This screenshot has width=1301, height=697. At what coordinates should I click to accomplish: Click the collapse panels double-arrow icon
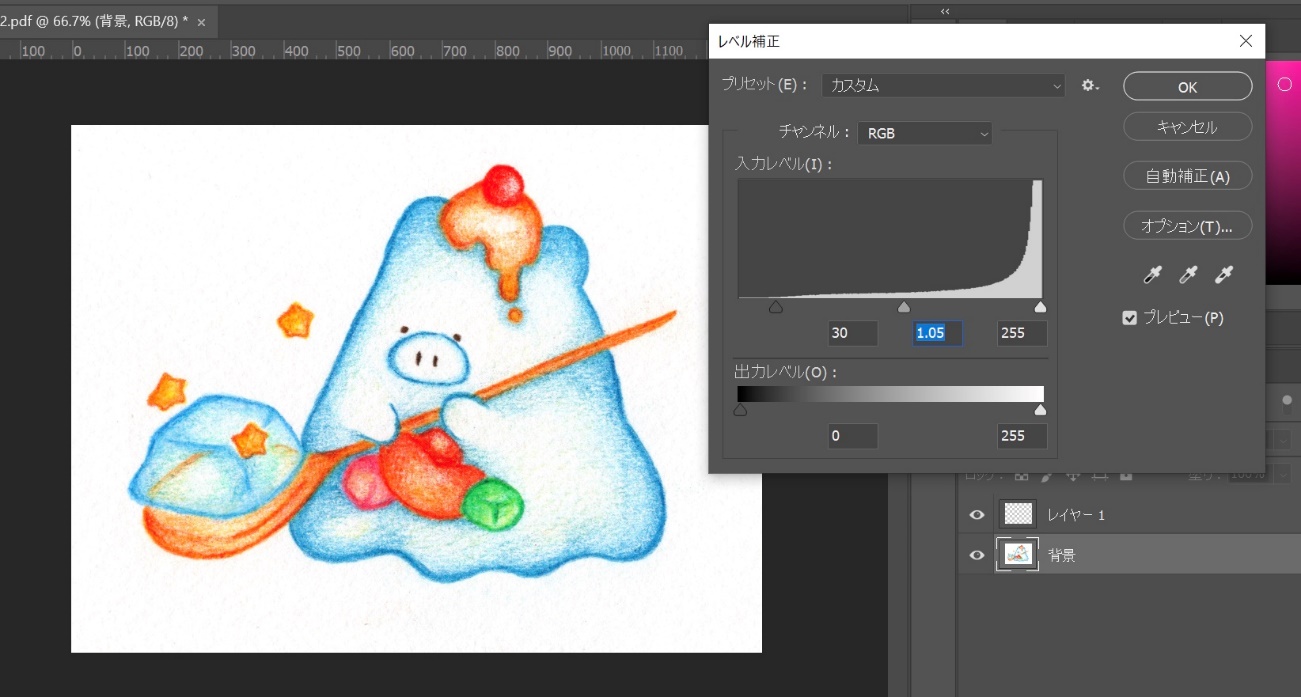pyautogui.click(x=945, y=11)
